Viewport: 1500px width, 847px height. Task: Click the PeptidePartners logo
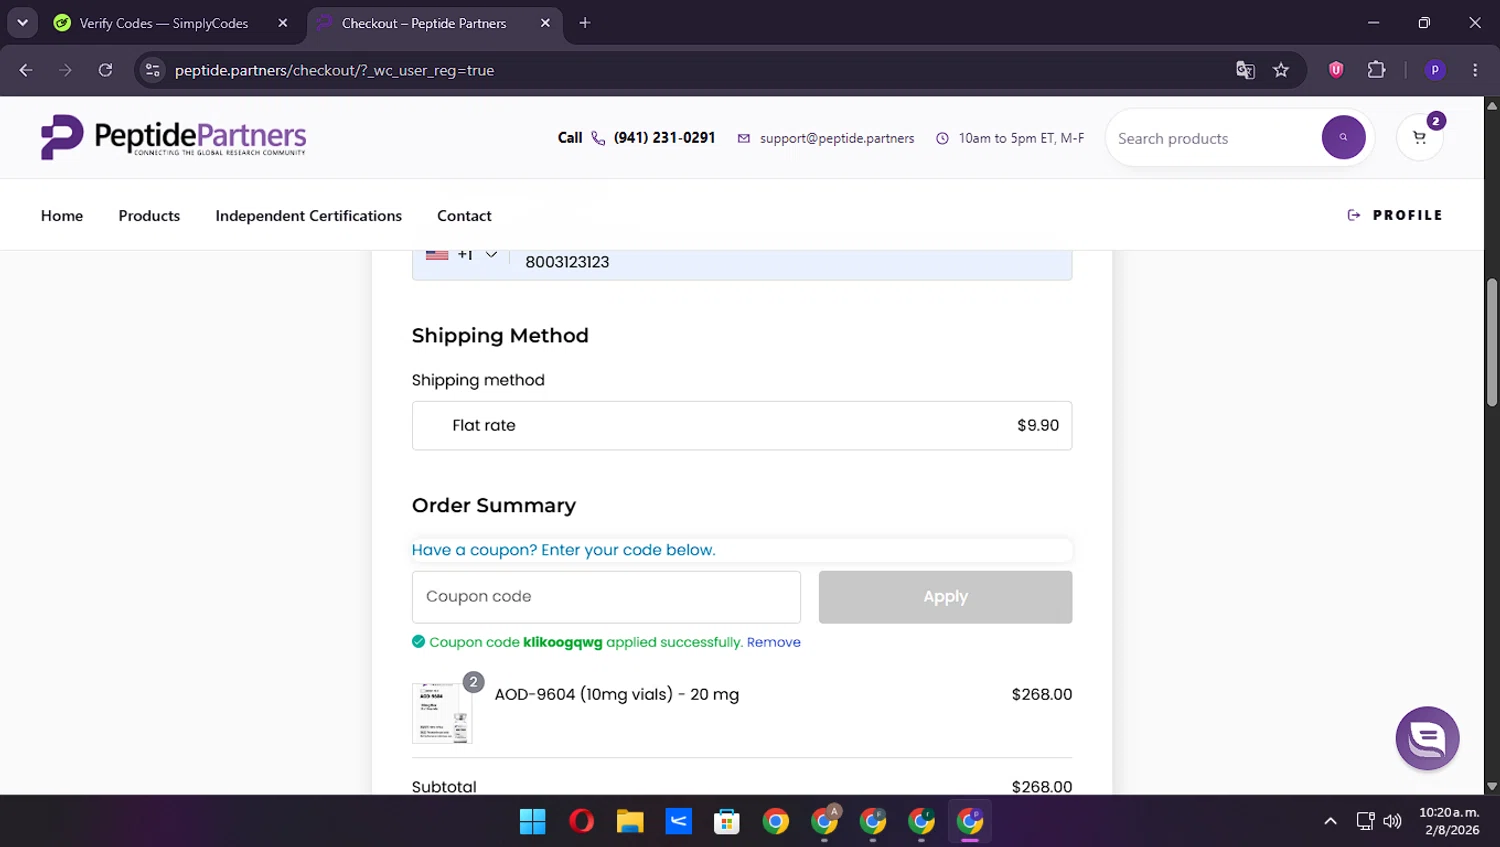pos(173,137)
